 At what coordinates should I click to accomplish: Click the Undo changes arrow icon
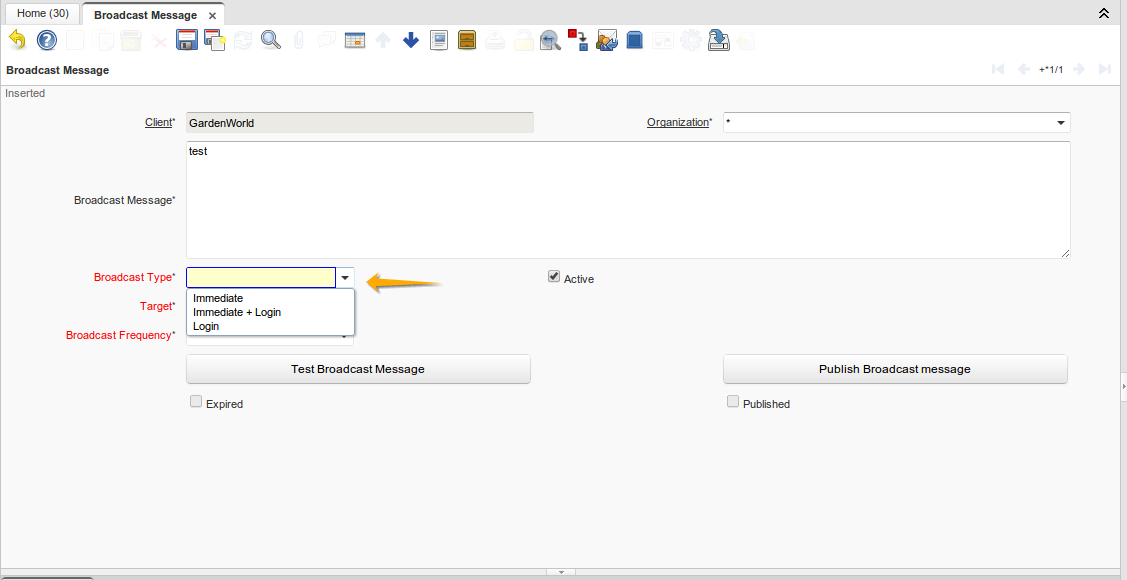click(17, 40)
